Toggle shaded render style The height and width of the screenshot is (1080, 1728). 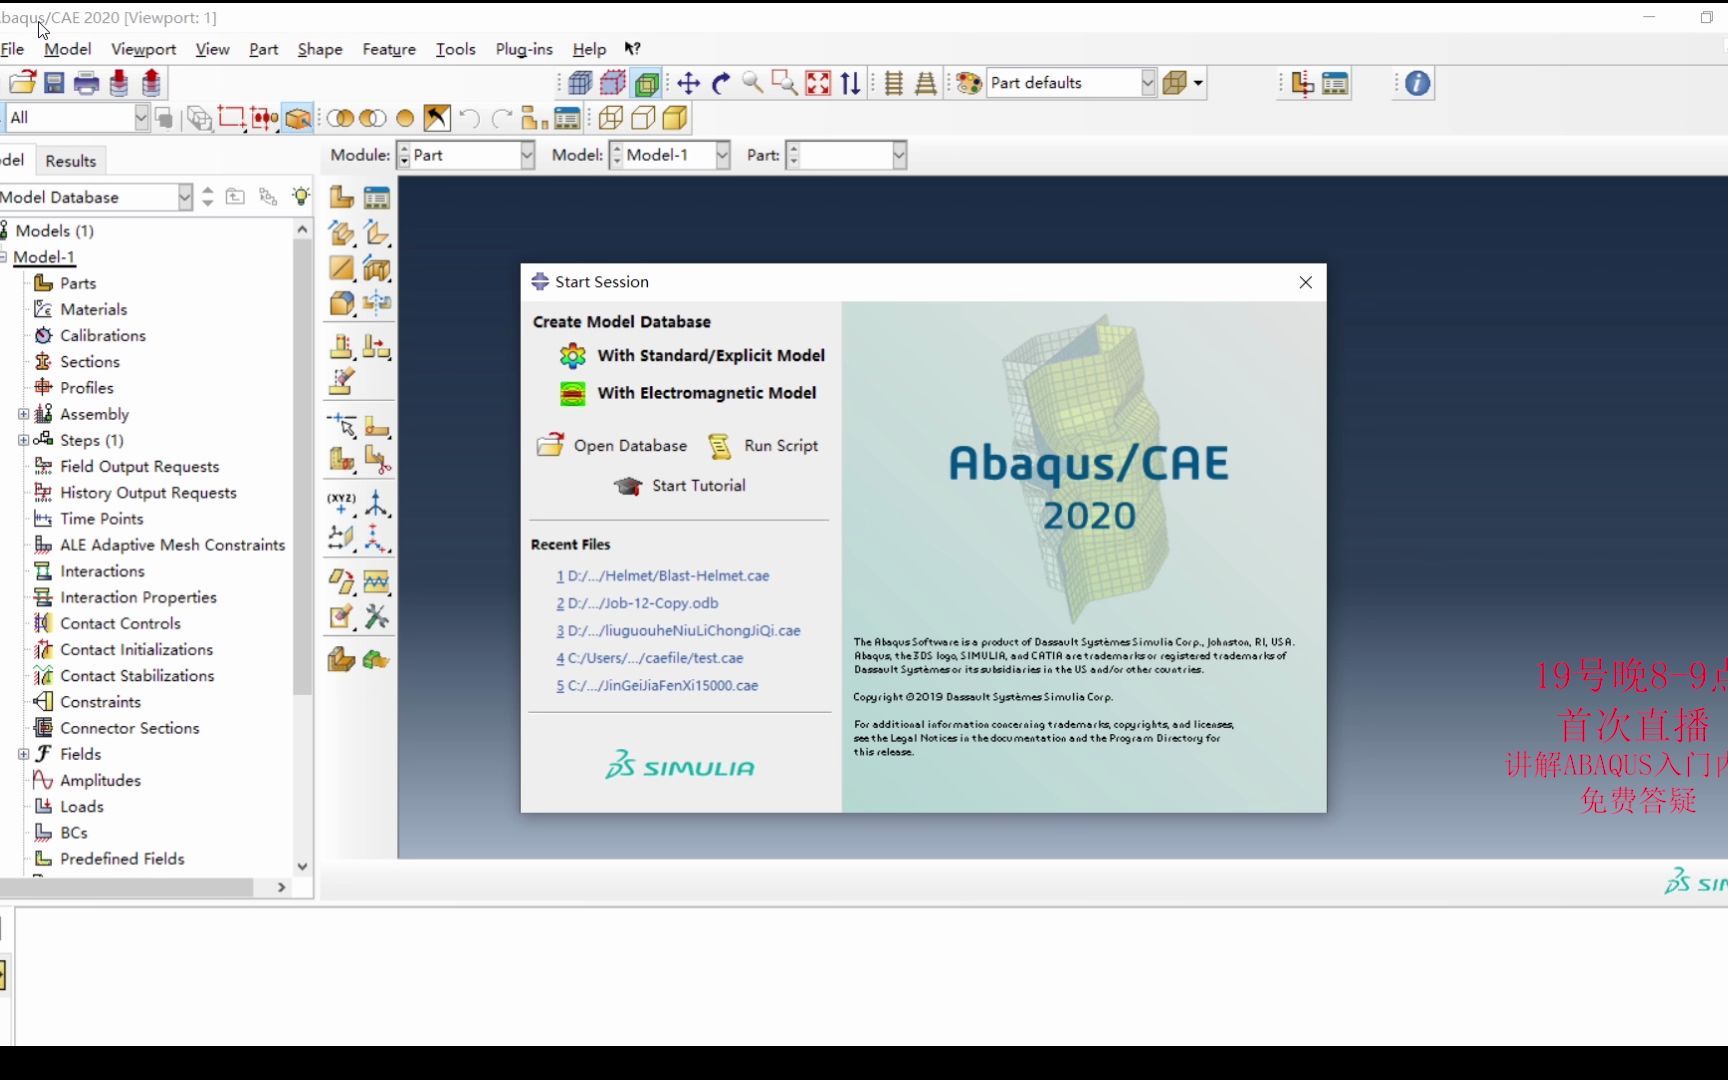[x=675, y=118]
